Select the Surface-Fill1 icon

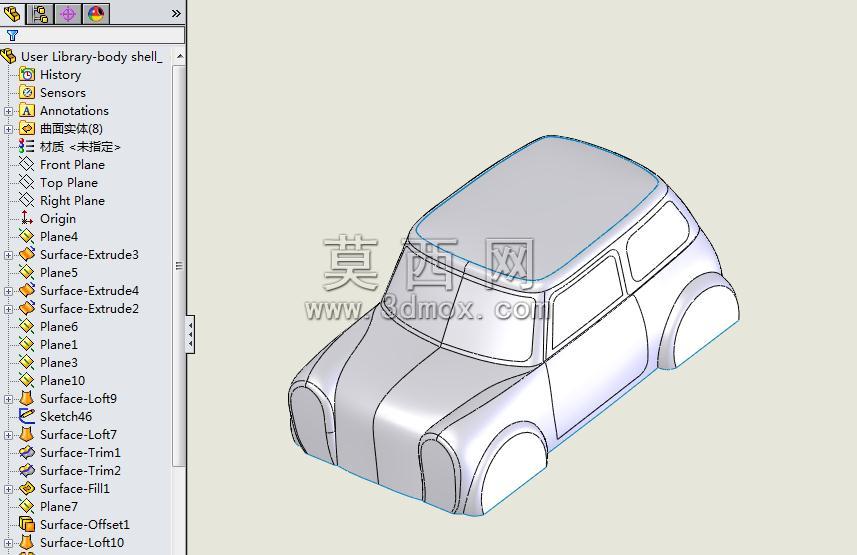tap(27, 488)
